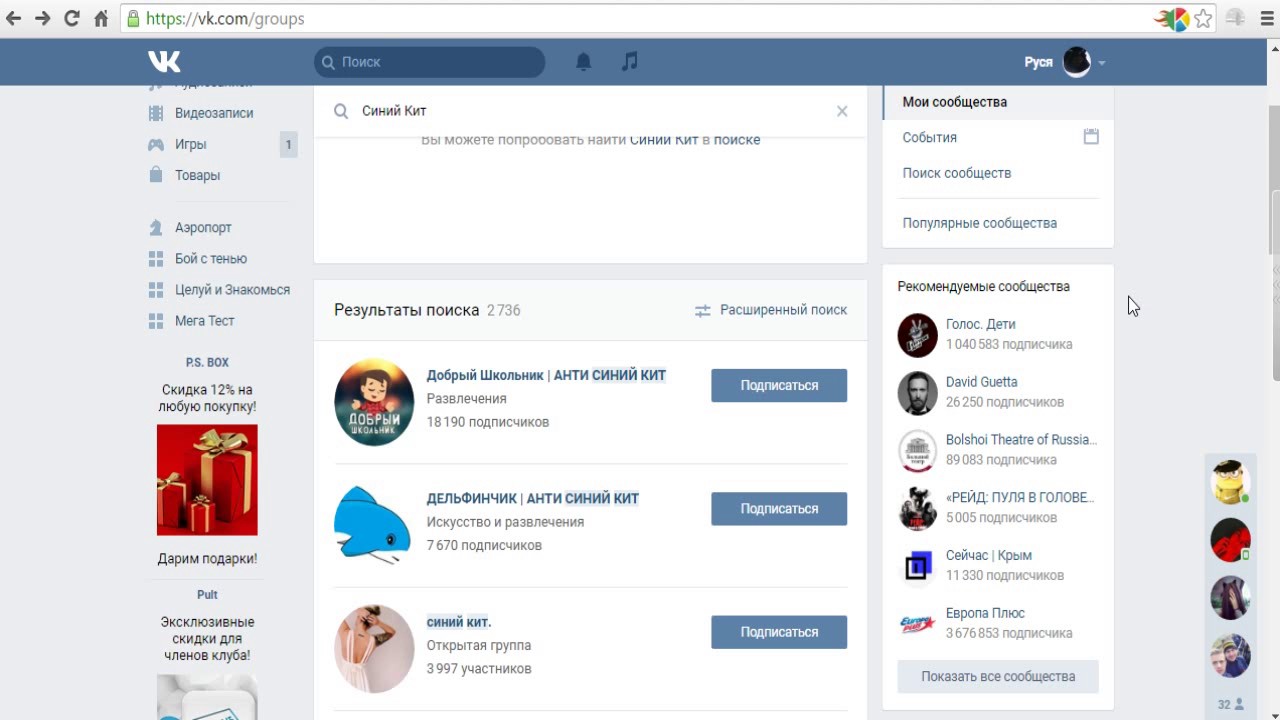Open P.S. BOX ad gift image

[x=207, y=480]
